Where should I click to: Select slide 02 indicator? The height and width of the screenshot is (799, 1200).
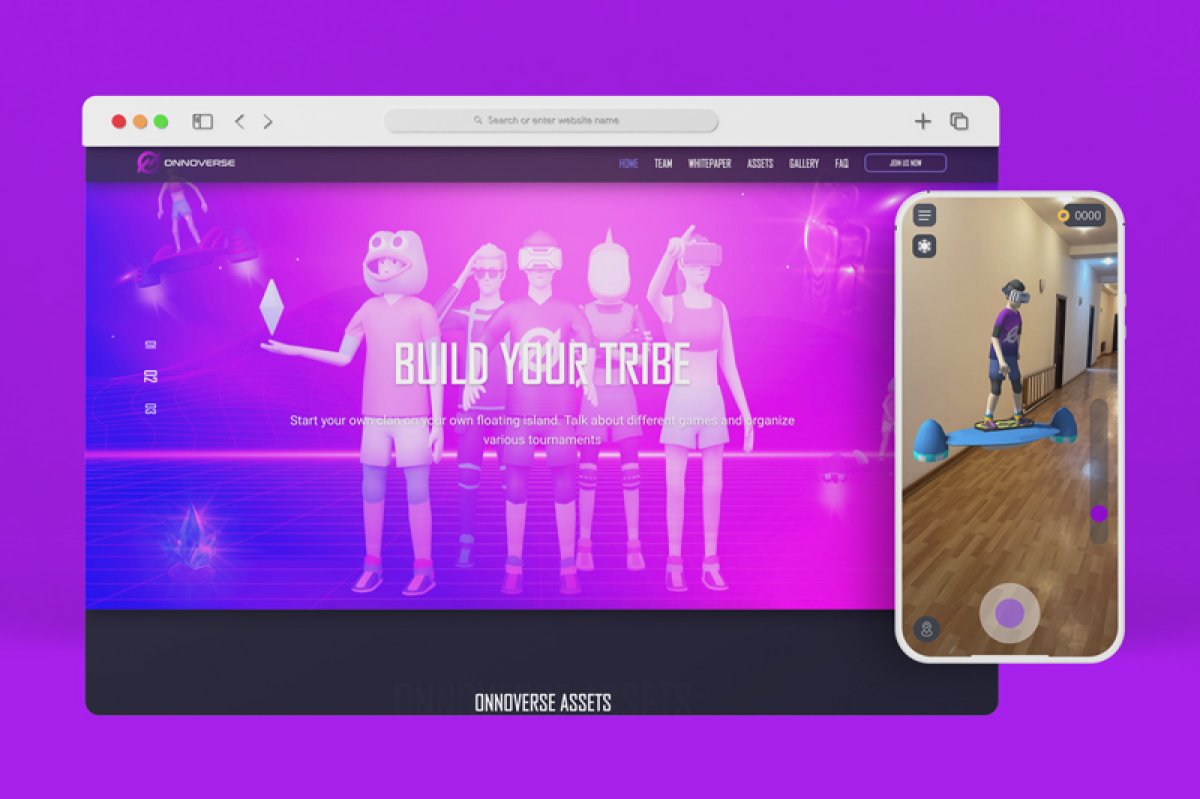pos(151,376)
